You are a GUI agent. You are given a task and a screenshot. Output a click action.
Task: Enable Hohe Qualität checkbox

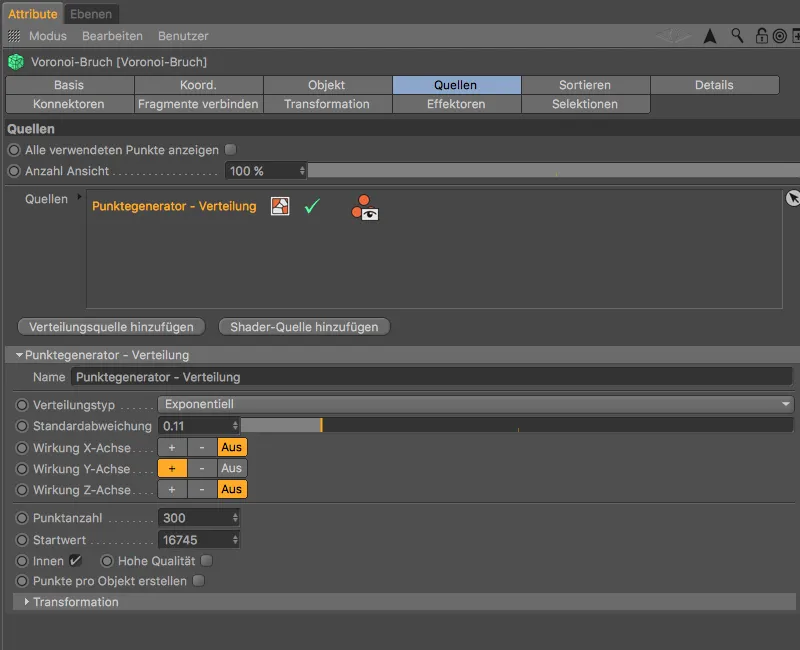pos(207,561)
